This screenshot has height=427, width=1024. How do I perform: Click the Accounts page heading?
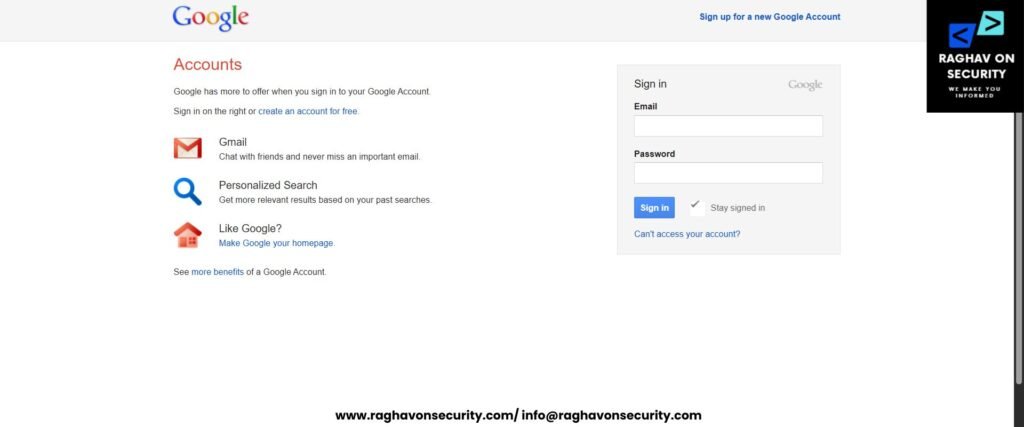208,65
